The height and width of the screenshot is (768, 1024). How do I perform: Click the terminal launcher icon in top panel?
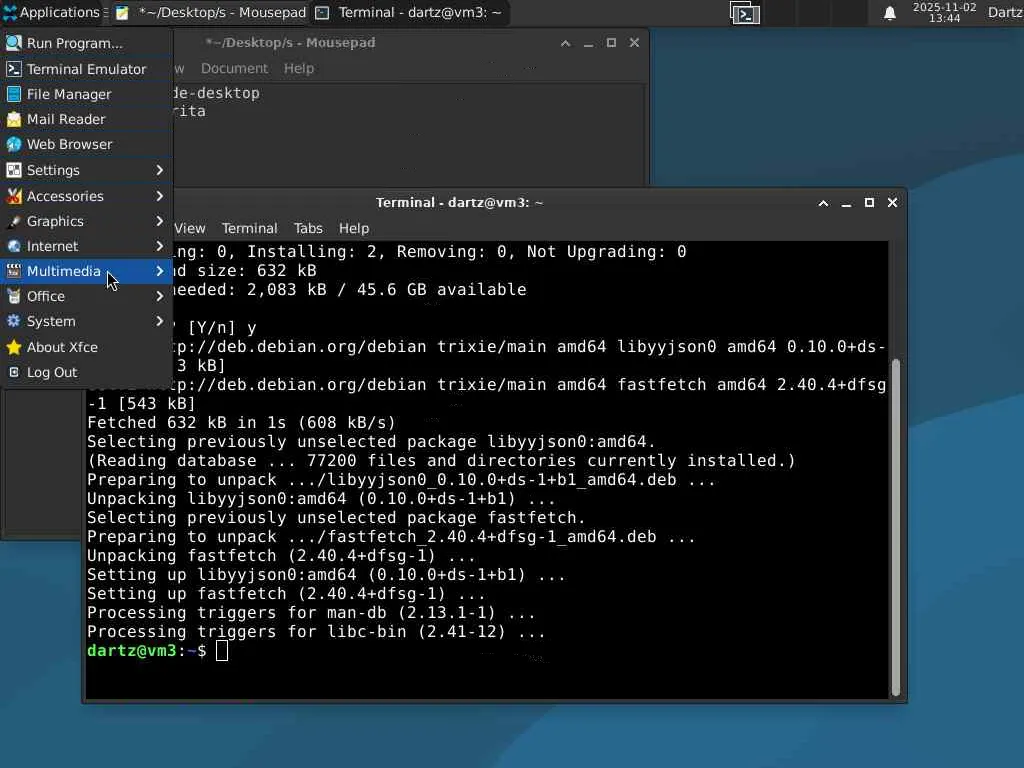click(744, 13)
